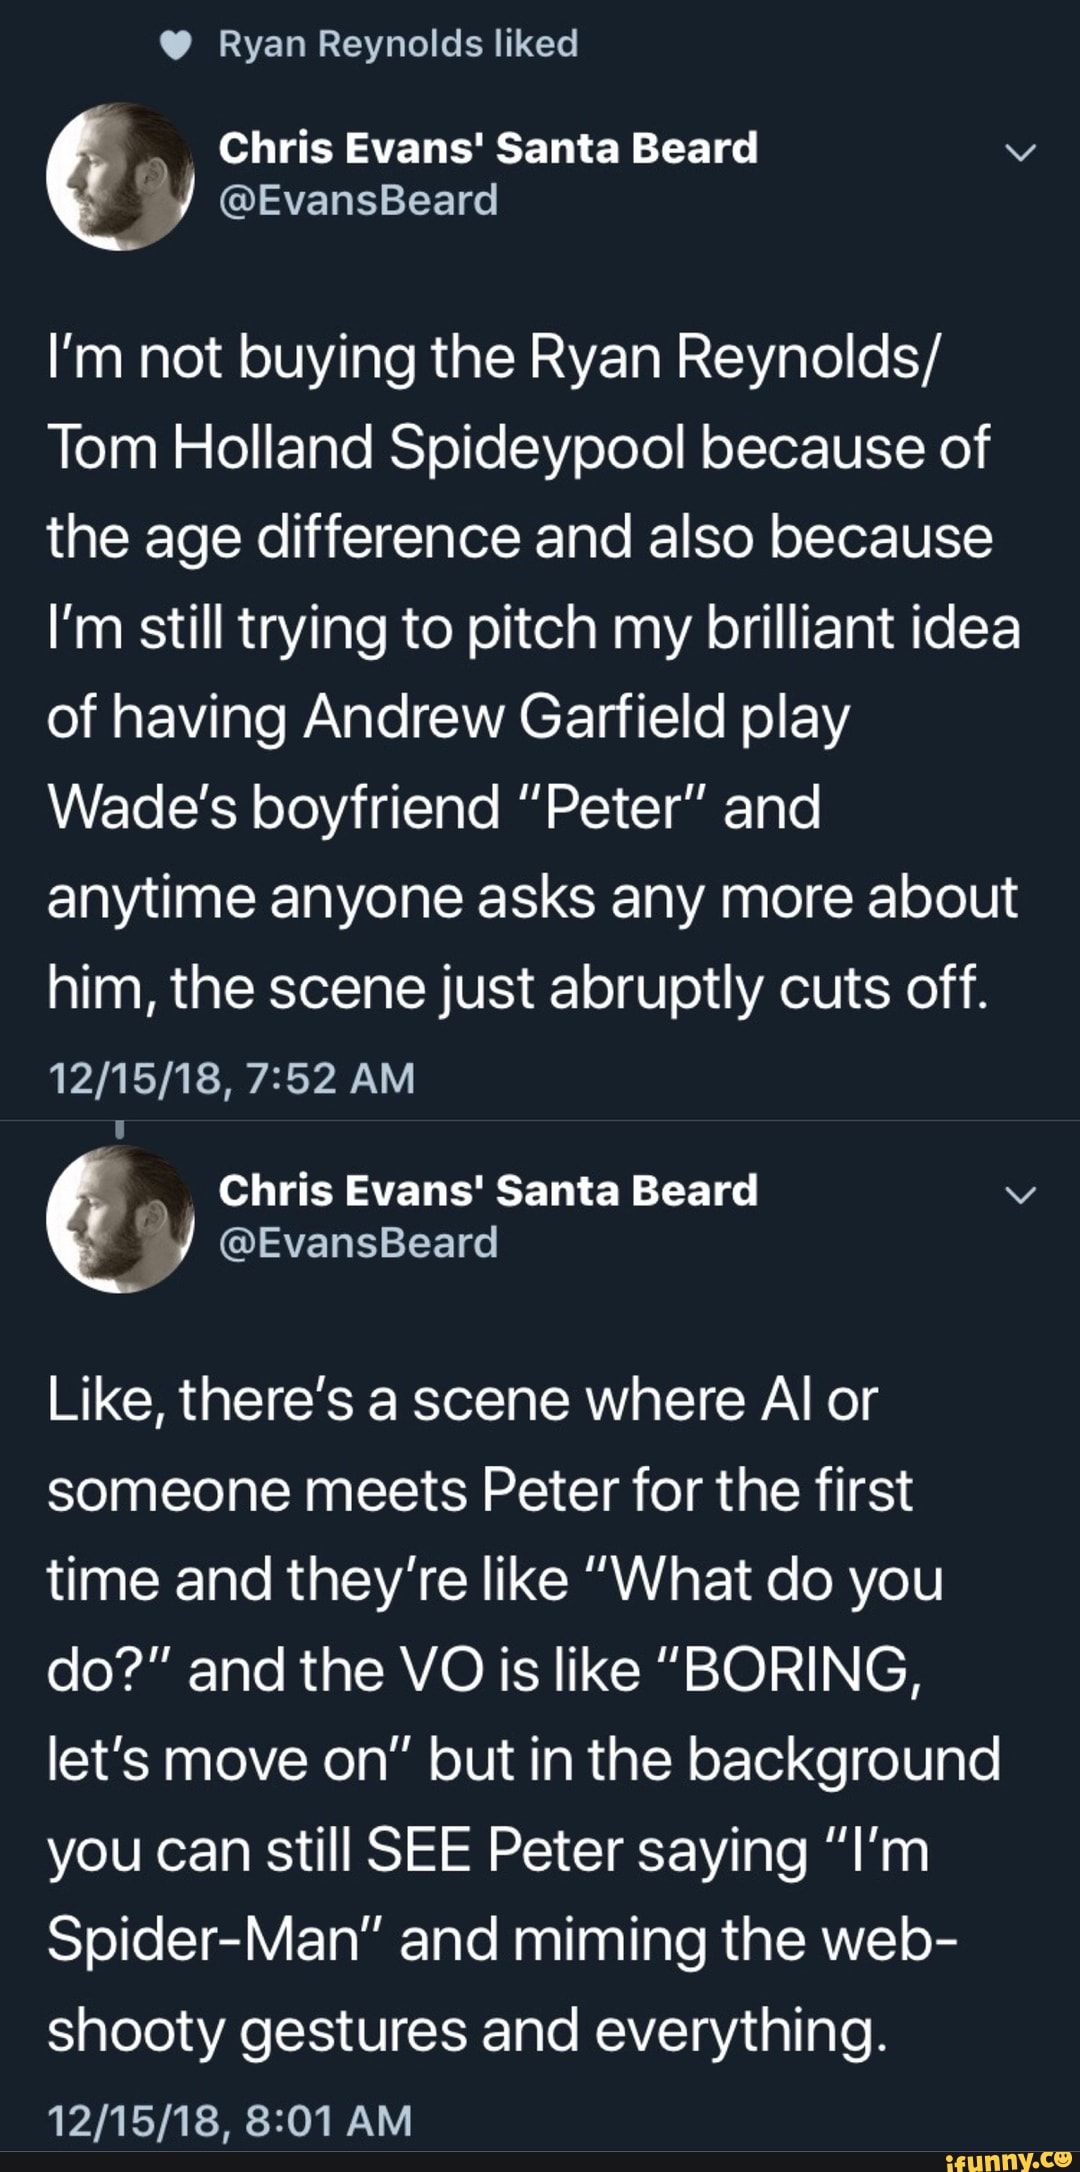
Task: Click the first tweet's "Chris Evans' Santa Beard" name
Action: [488, 148]
